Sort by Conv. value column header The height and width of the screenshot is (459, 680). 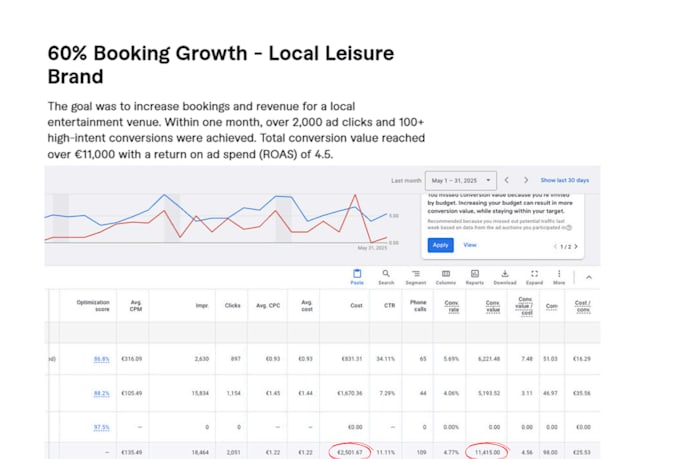tap(493, 306)
